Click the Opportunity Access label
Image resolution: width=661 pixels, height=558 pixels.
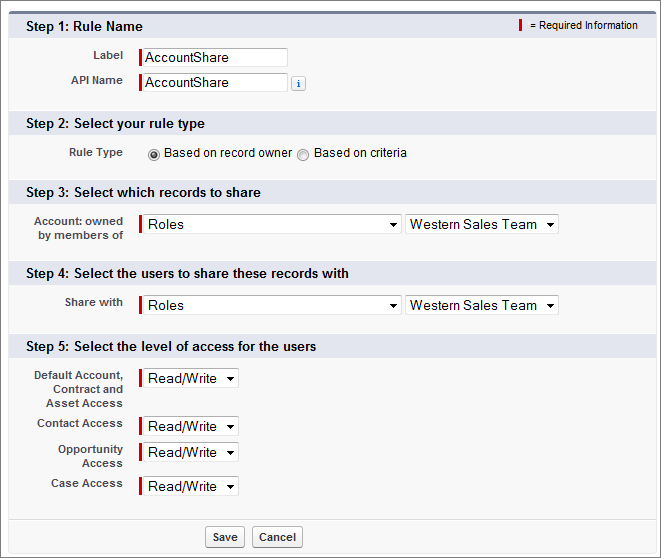point(90,456)
